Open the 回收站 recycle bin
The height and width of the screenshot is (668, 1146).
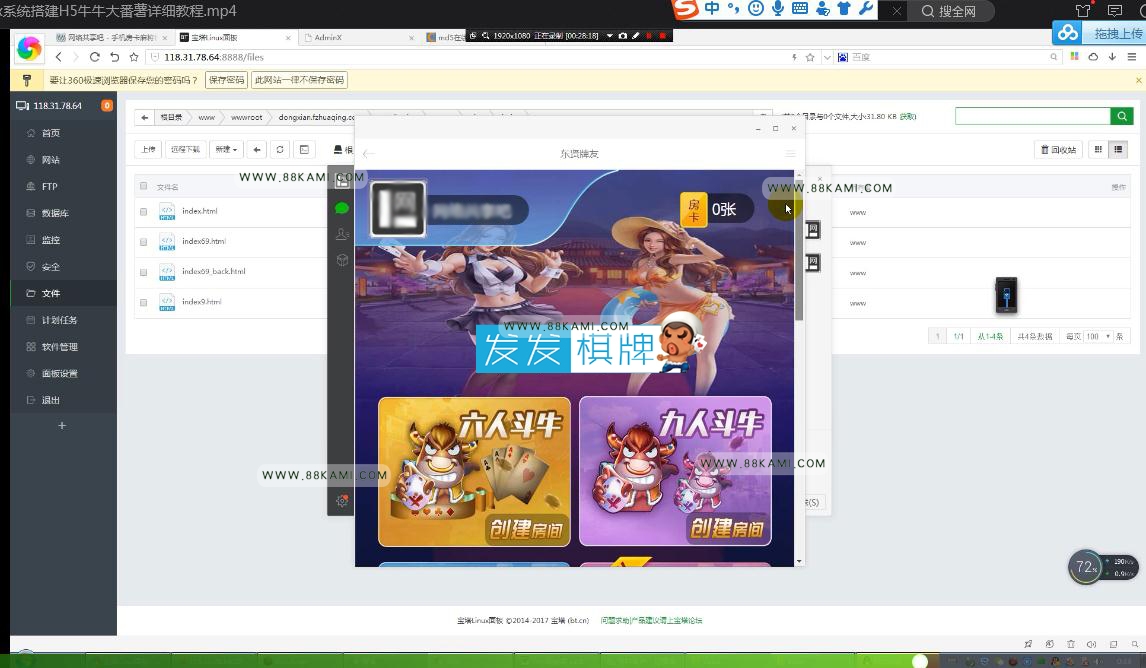tap(1058, 150)
